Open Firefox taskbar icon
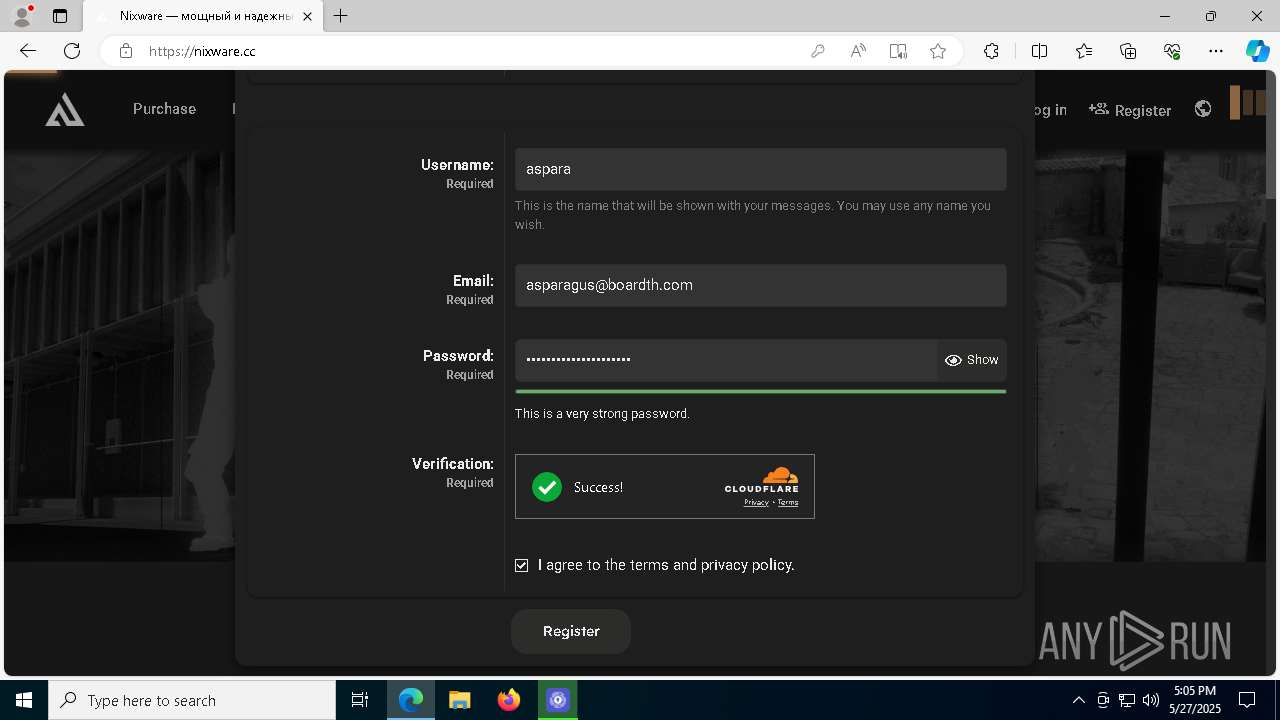The height and width of the screenshot is (720, 1280). [x=509, y=700]
